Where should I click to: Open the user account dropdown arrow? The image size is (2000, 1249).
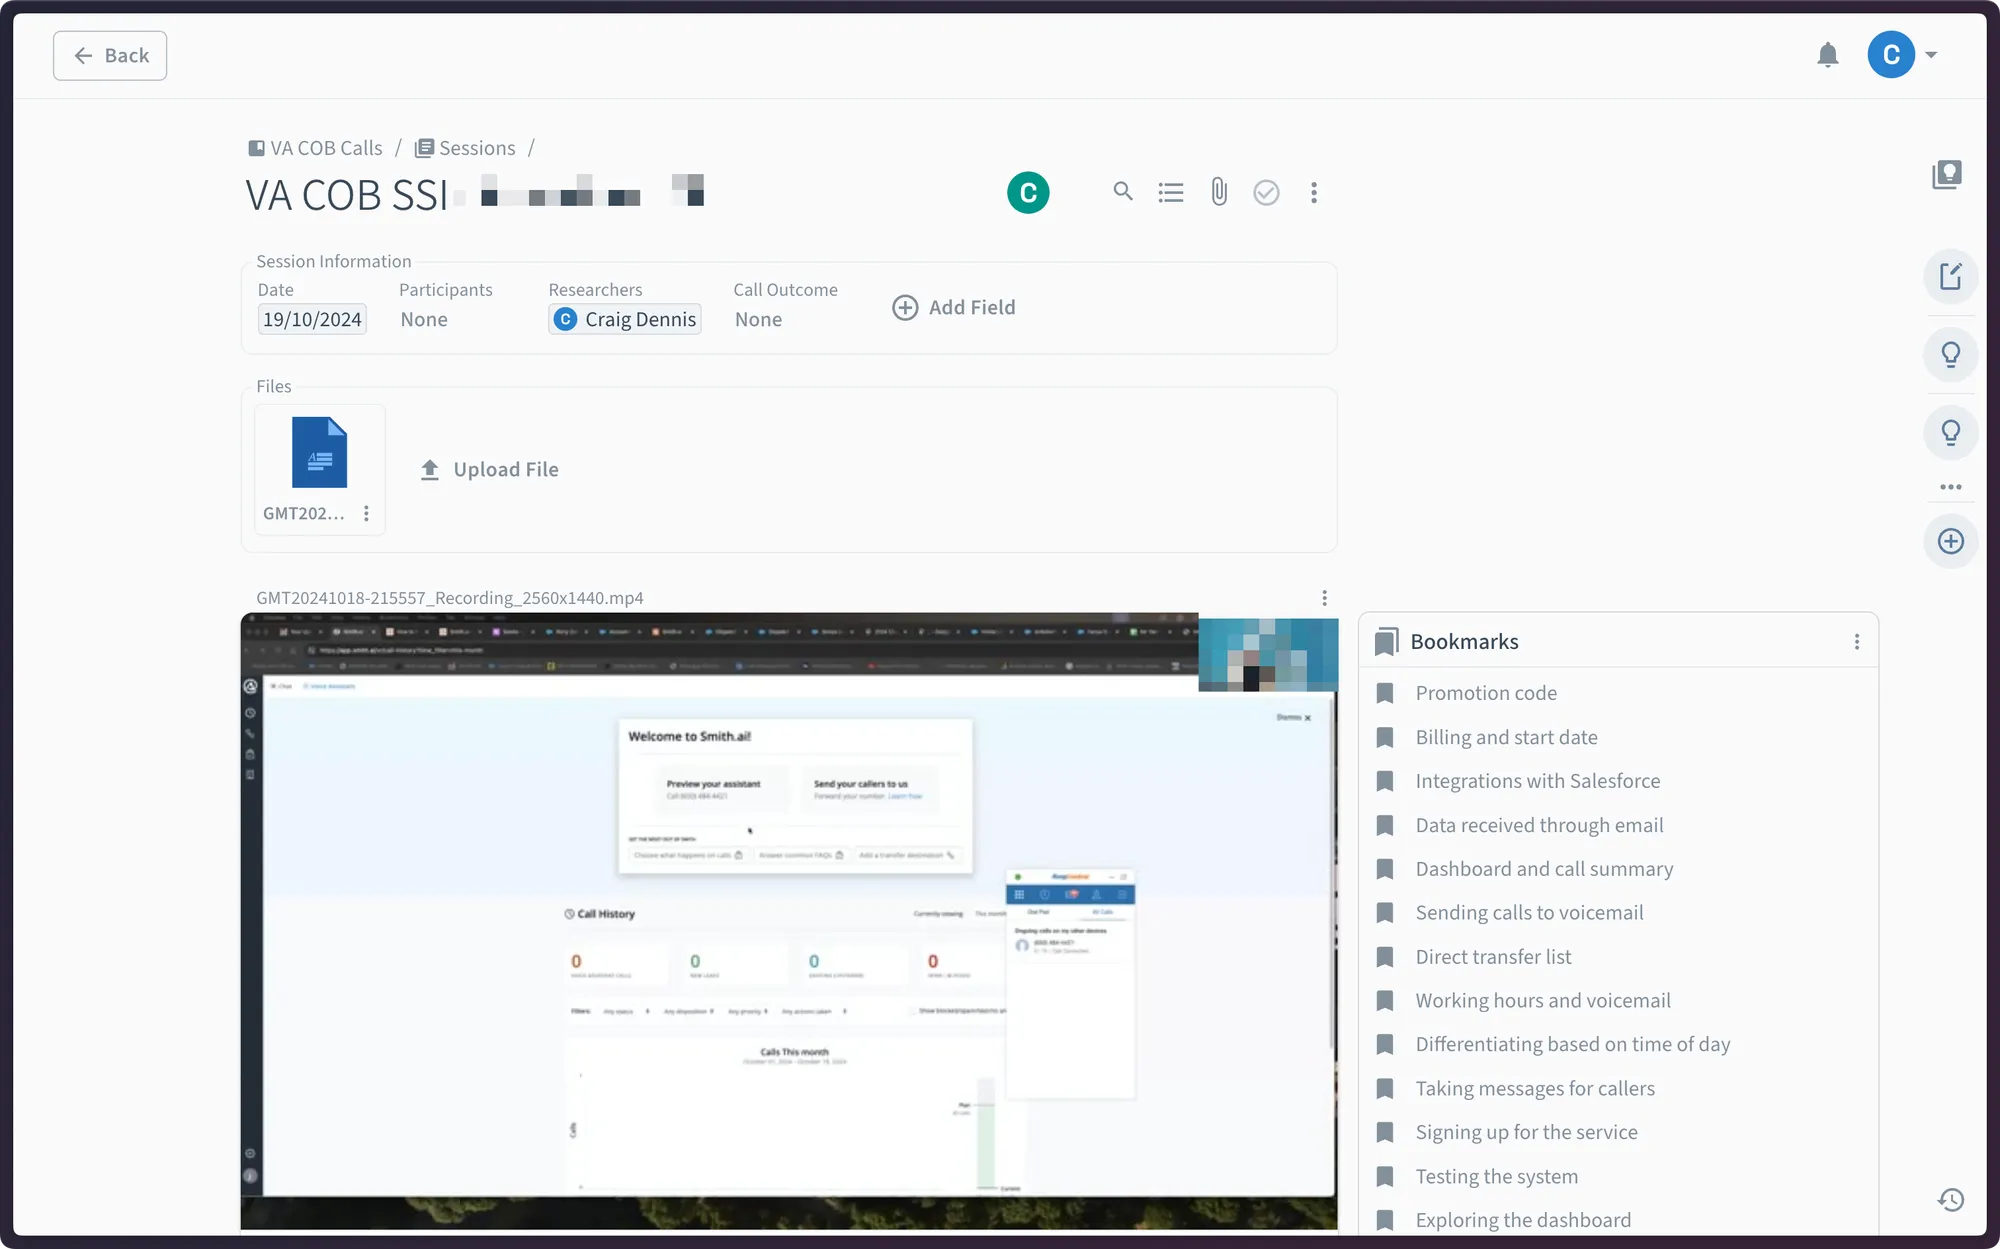point(1931,55)
